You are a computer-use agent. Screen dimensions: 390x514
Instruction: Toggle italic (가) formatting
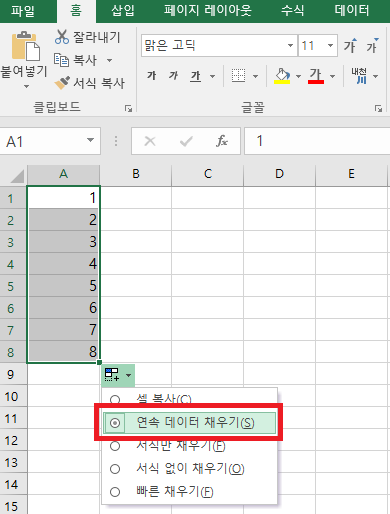[x=173, y=76]
